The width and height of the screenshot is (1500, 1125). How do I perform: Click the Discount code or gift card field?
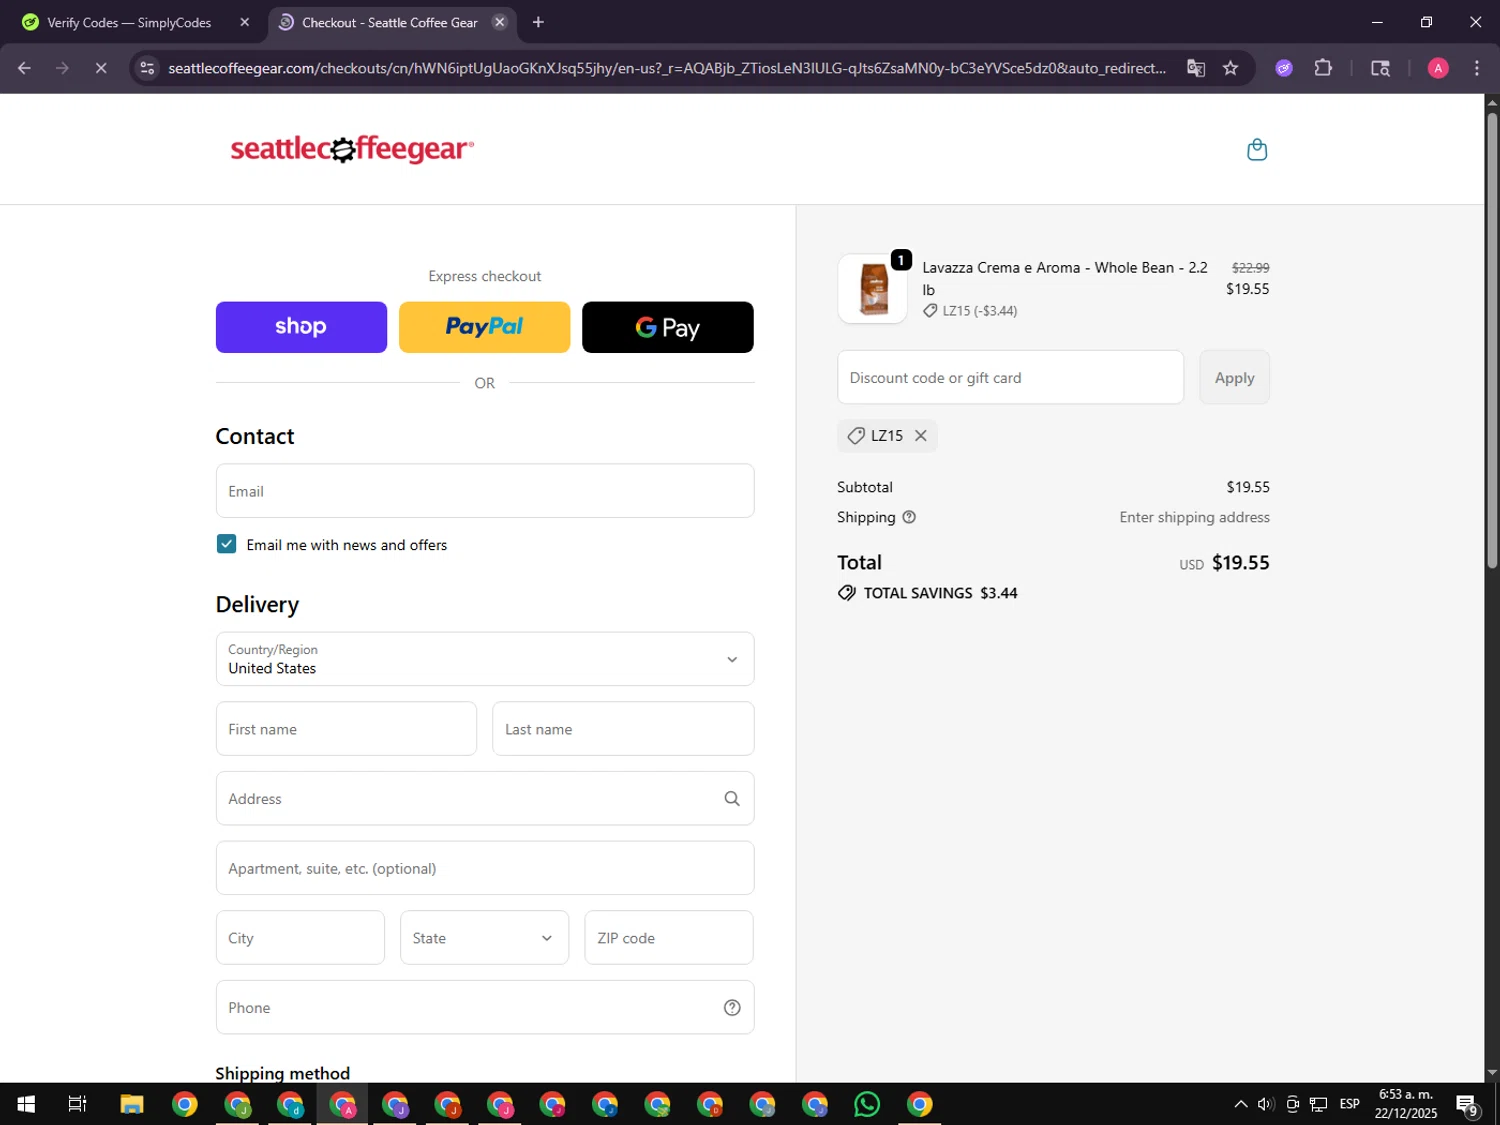point(1011,378)
